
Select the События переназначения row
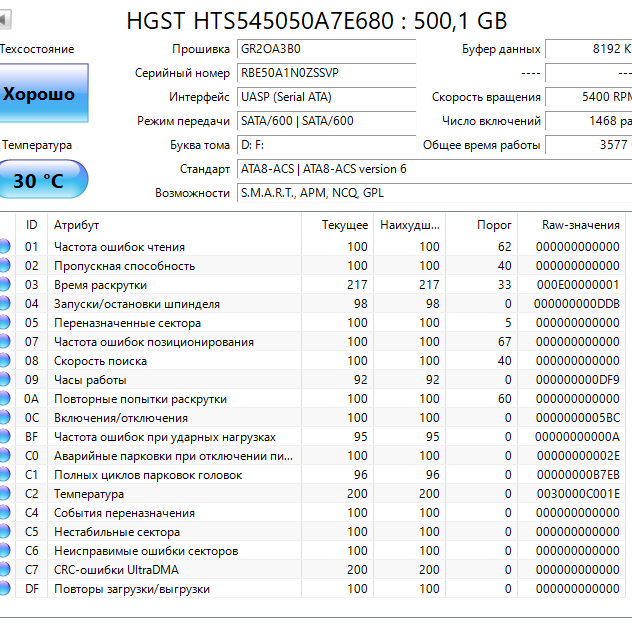[312, 513]
